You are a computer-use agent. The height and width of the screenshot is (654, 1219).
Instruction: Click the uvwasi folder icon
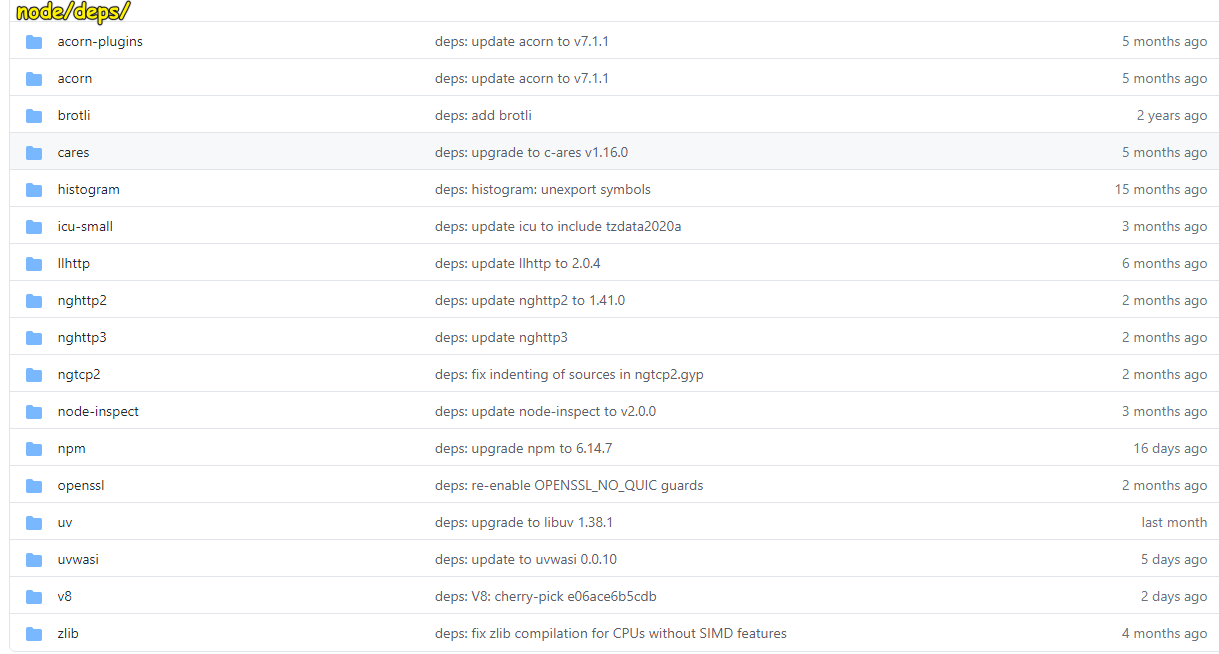tap(34, 560)
